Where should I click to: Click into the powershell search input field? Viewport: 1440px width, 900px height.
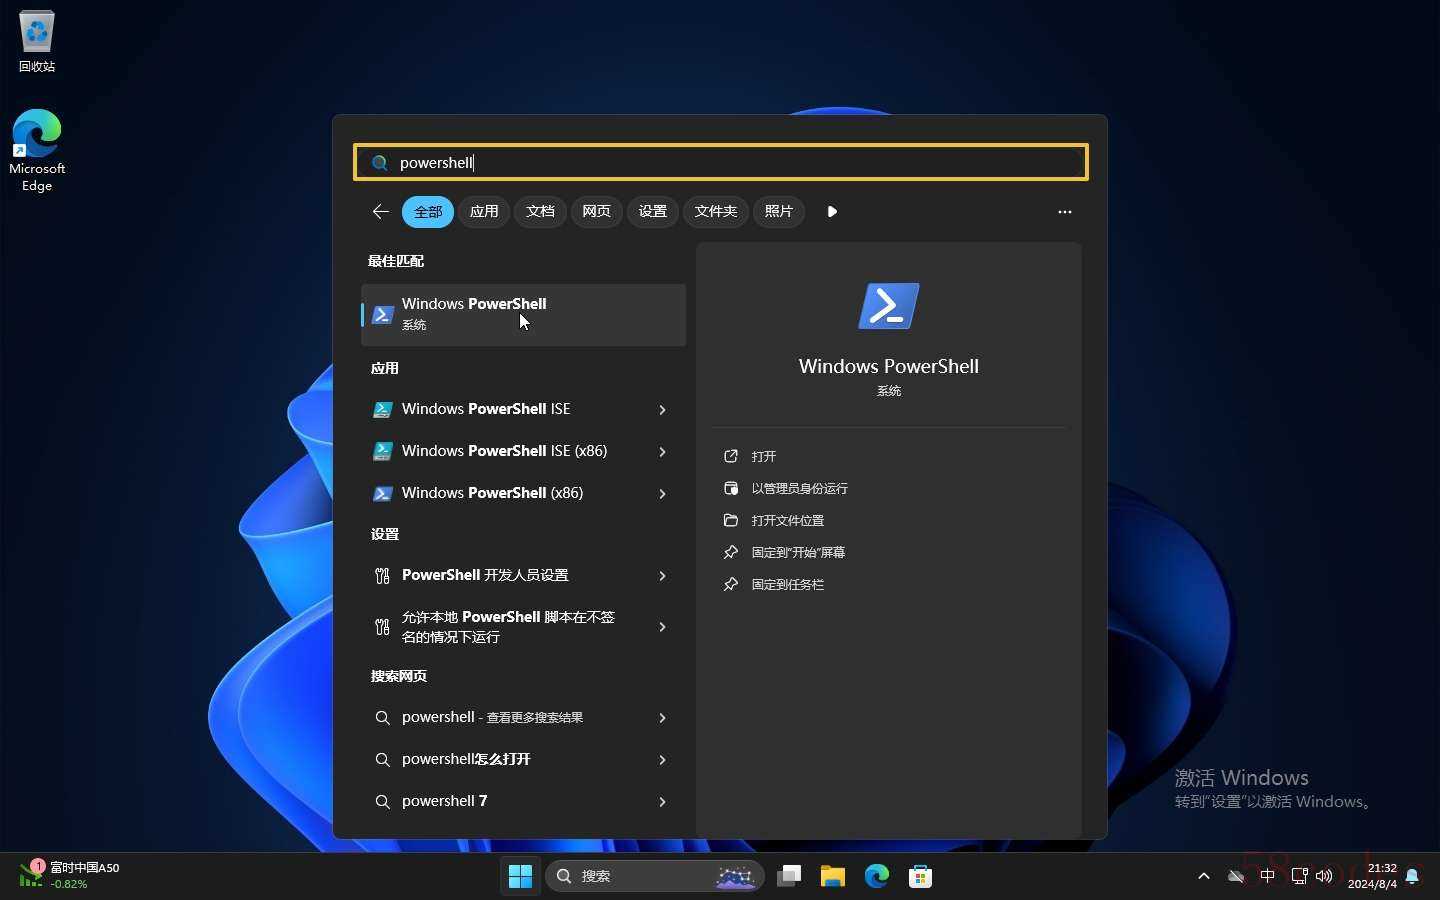pyautogui.click(x=721, y=163)
